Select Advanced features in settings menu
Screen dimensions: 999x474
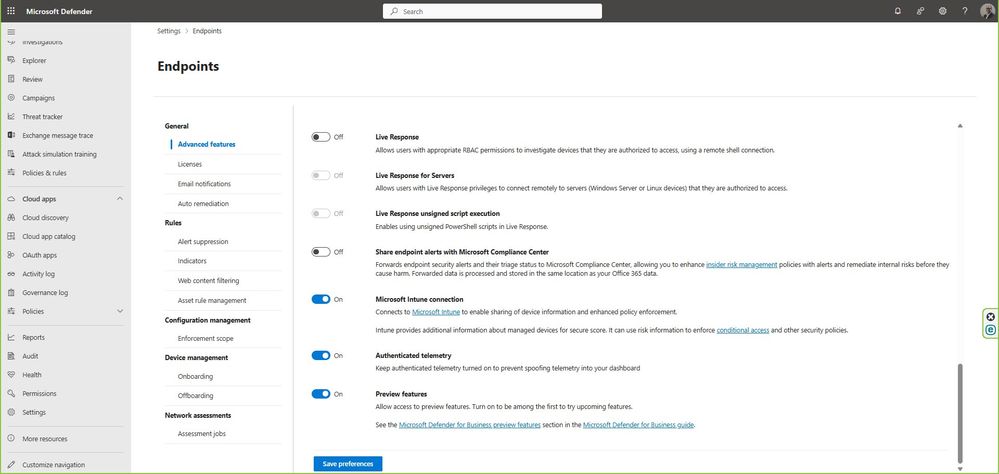click(206, 145)
